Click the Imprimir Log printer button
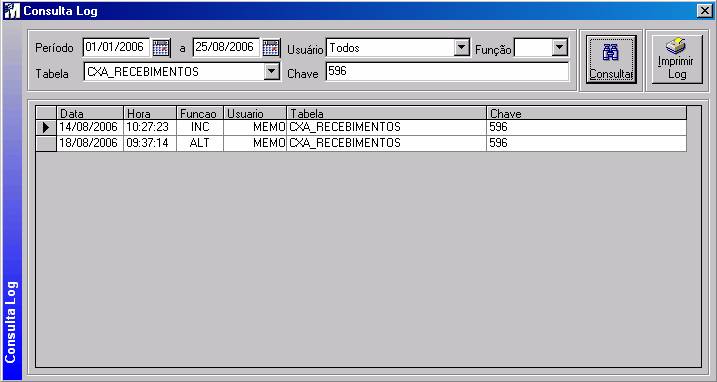 (x=677, y=59)
